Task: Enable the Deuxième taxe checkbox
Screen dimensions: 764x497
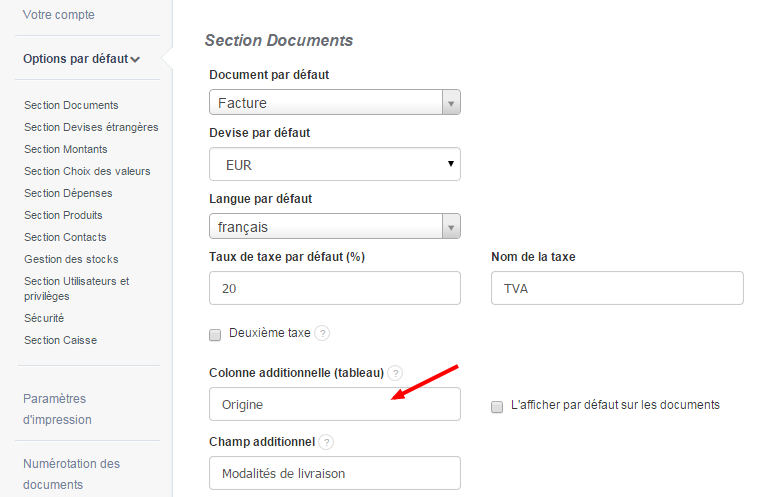Action: click(215, 335)
